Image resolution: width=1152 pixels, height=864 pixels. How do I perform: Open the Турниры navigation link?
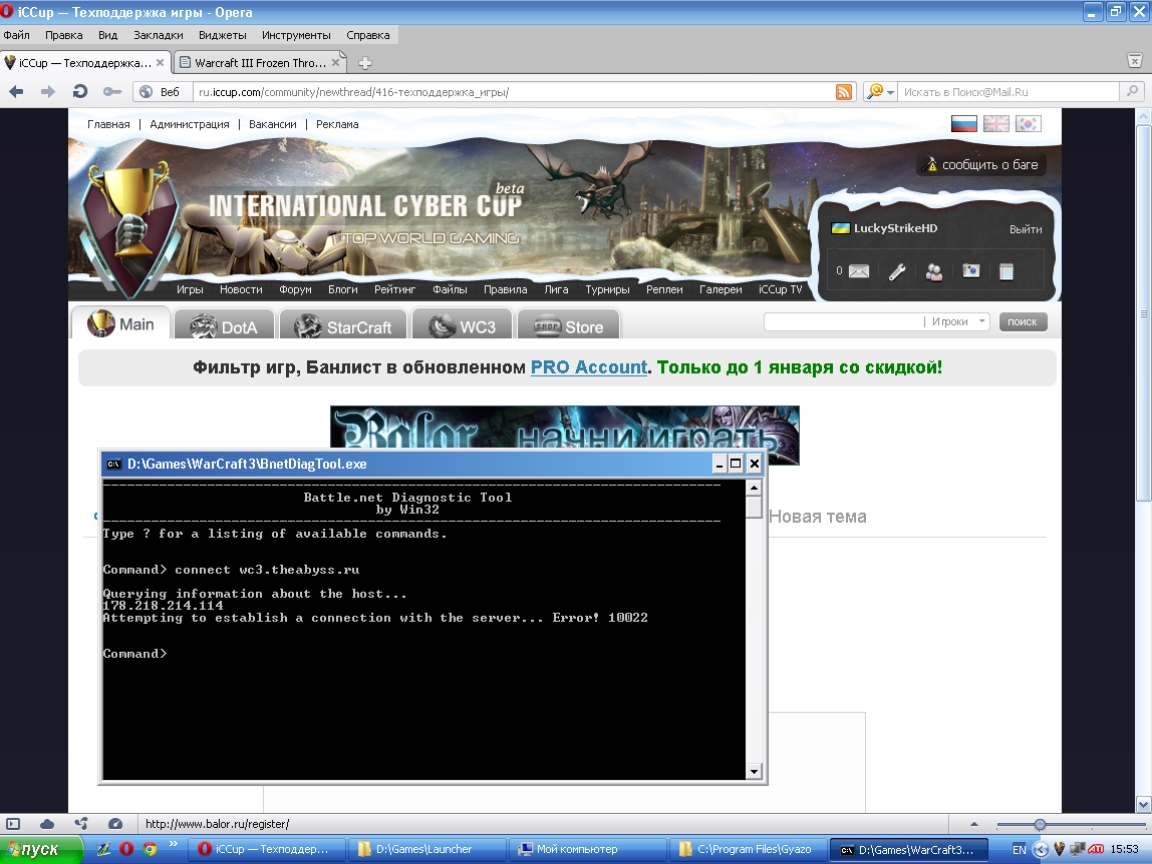[607, 289]
